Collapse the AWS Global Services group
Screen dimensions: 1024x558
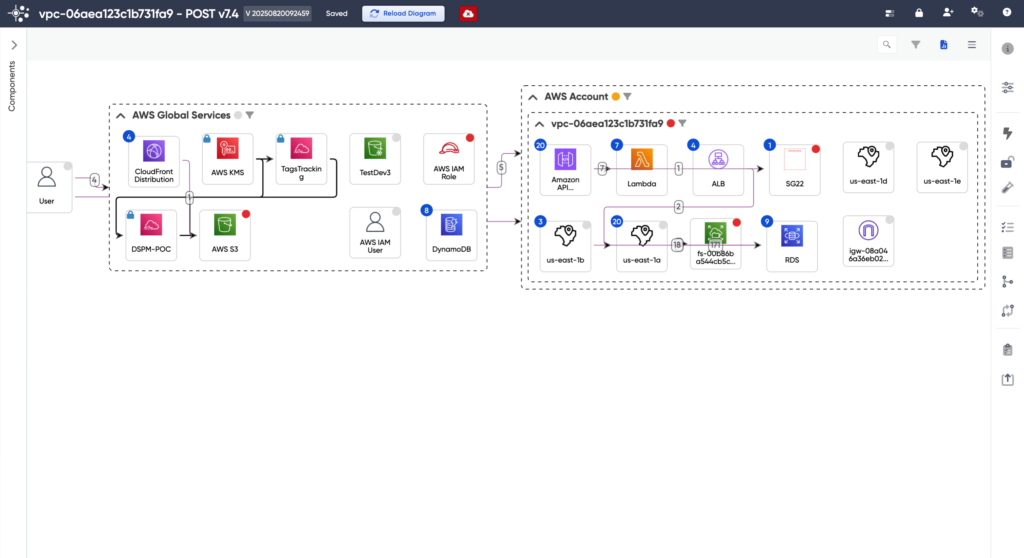tap(121, 116)
